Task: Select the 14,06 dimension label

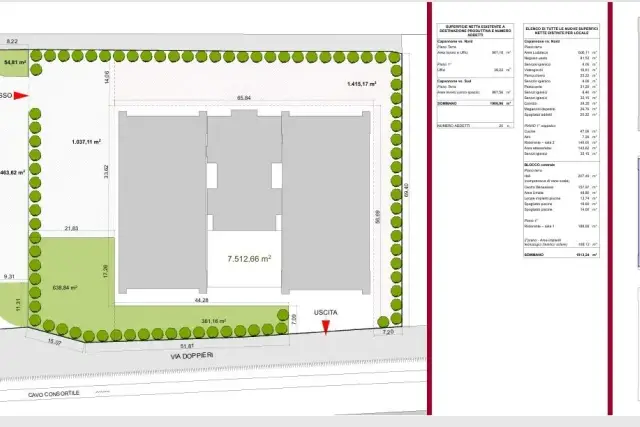Action: (107, 77)
